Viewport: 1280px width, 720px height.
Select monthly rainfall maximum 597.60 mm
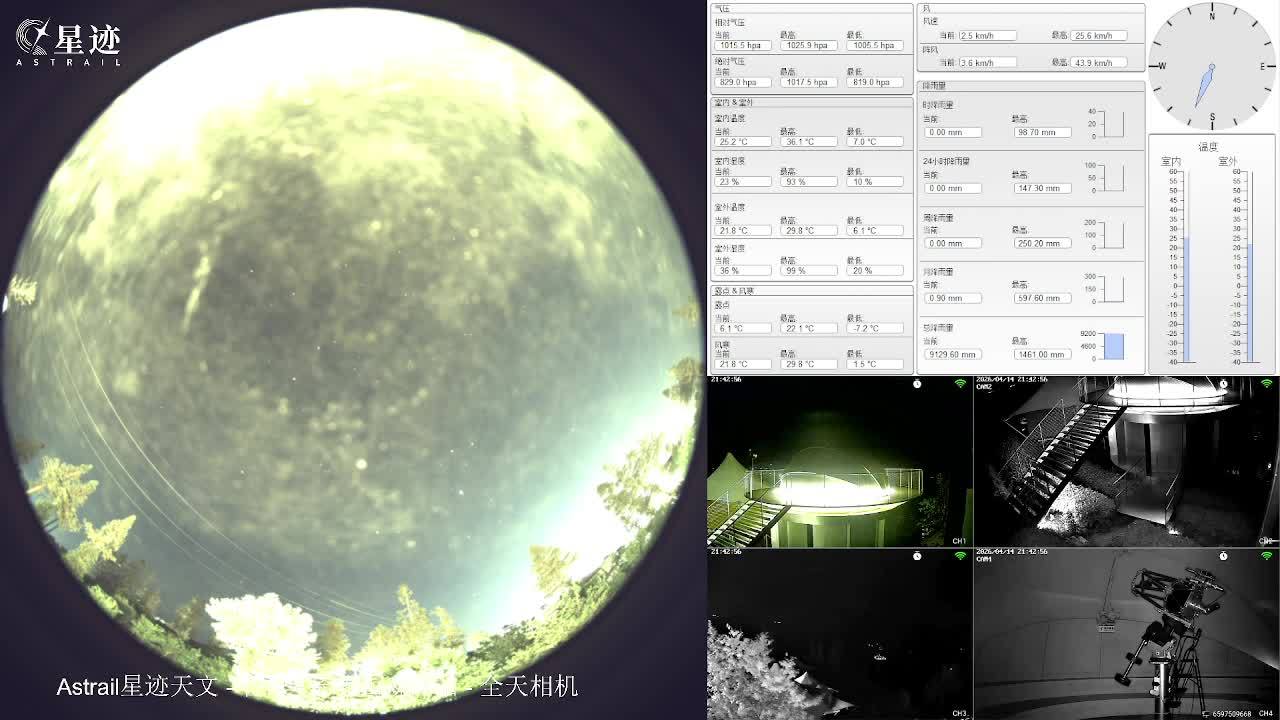1041,298
